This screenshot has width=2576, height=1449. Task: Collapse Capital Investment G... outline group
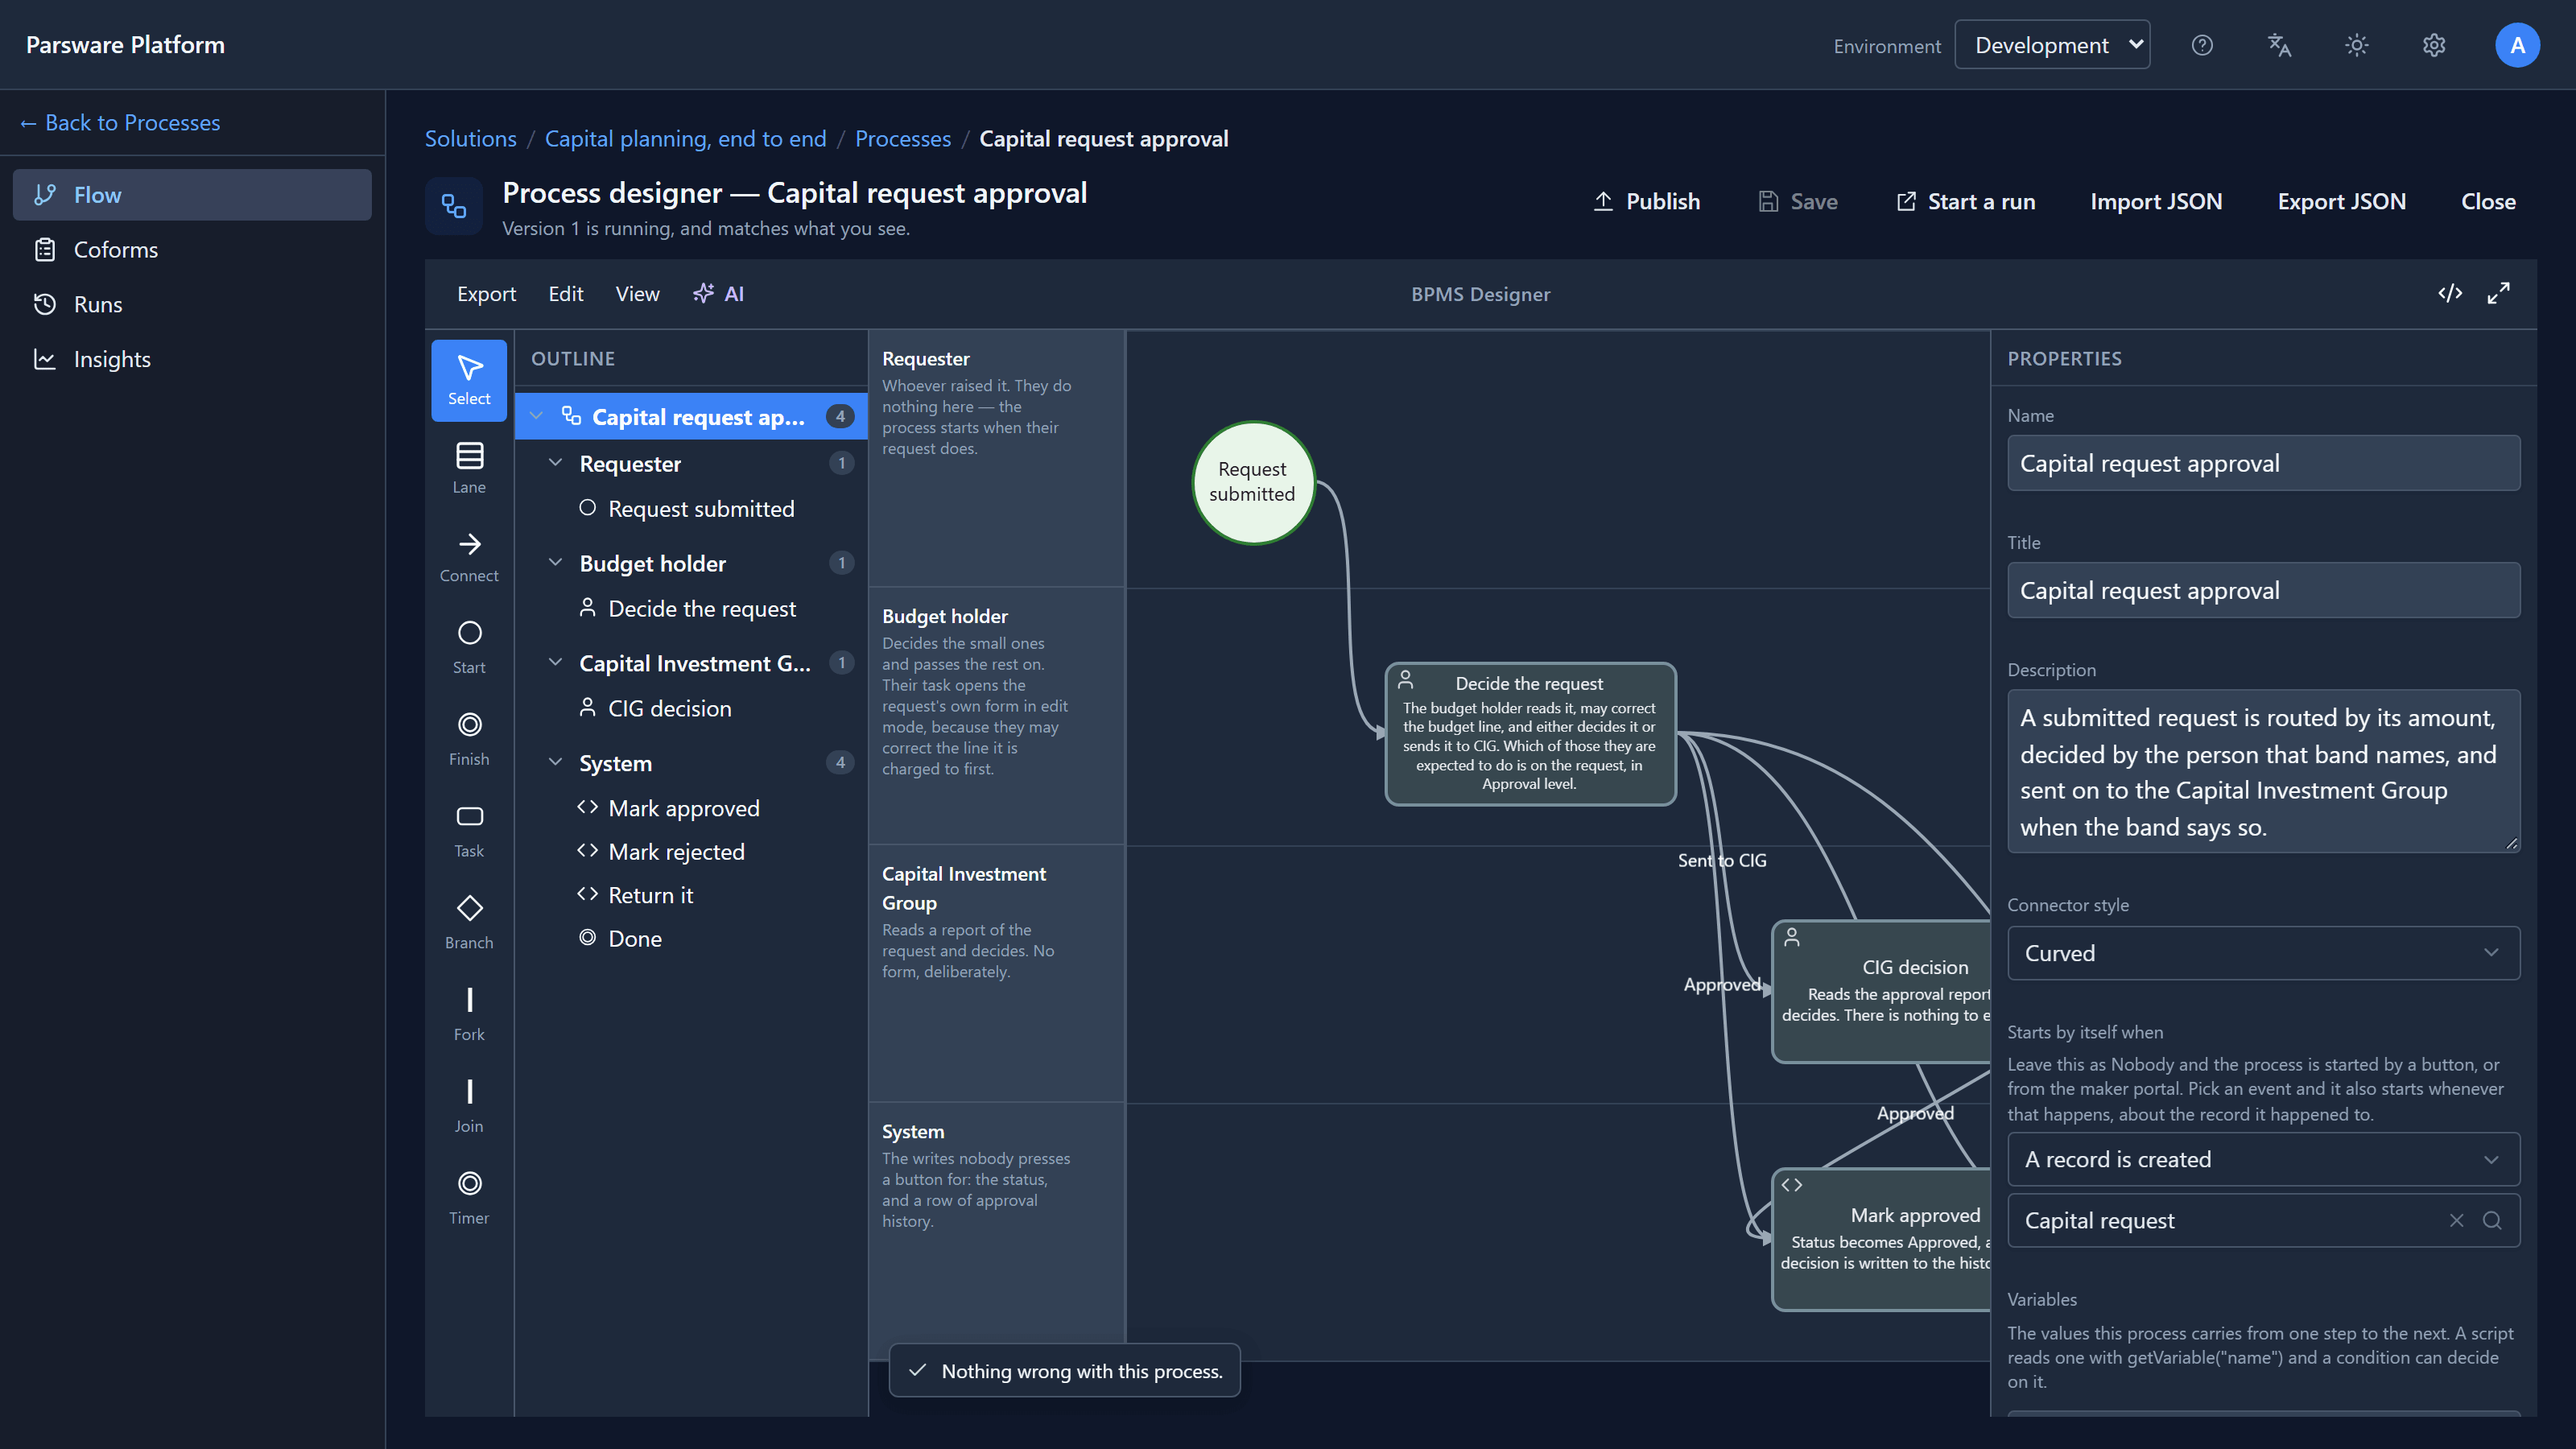[556, 663]
